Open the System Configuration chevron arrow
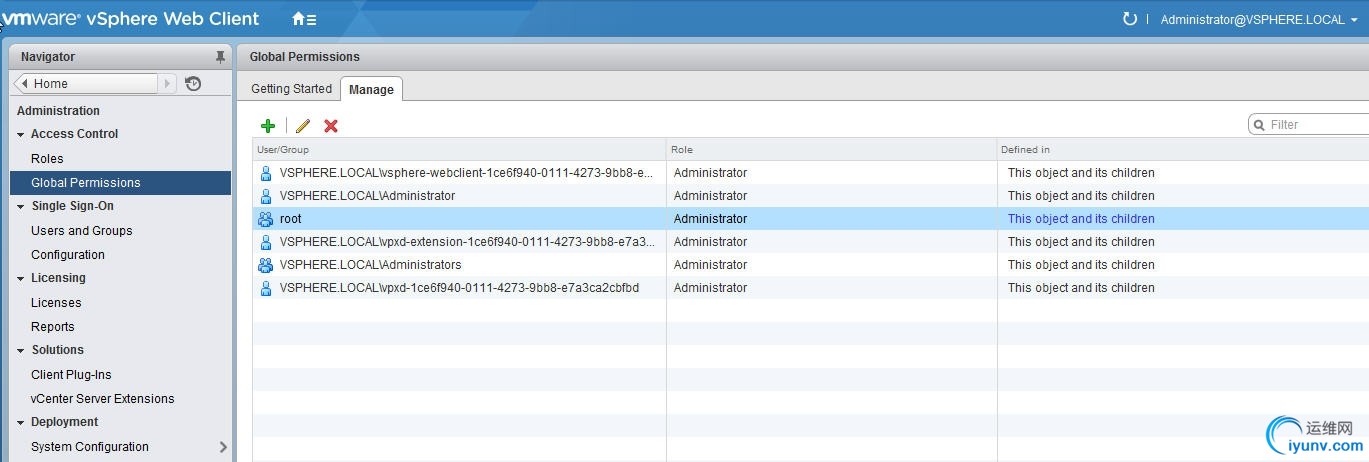1369x462 pixels. click(x=222, y=447)
